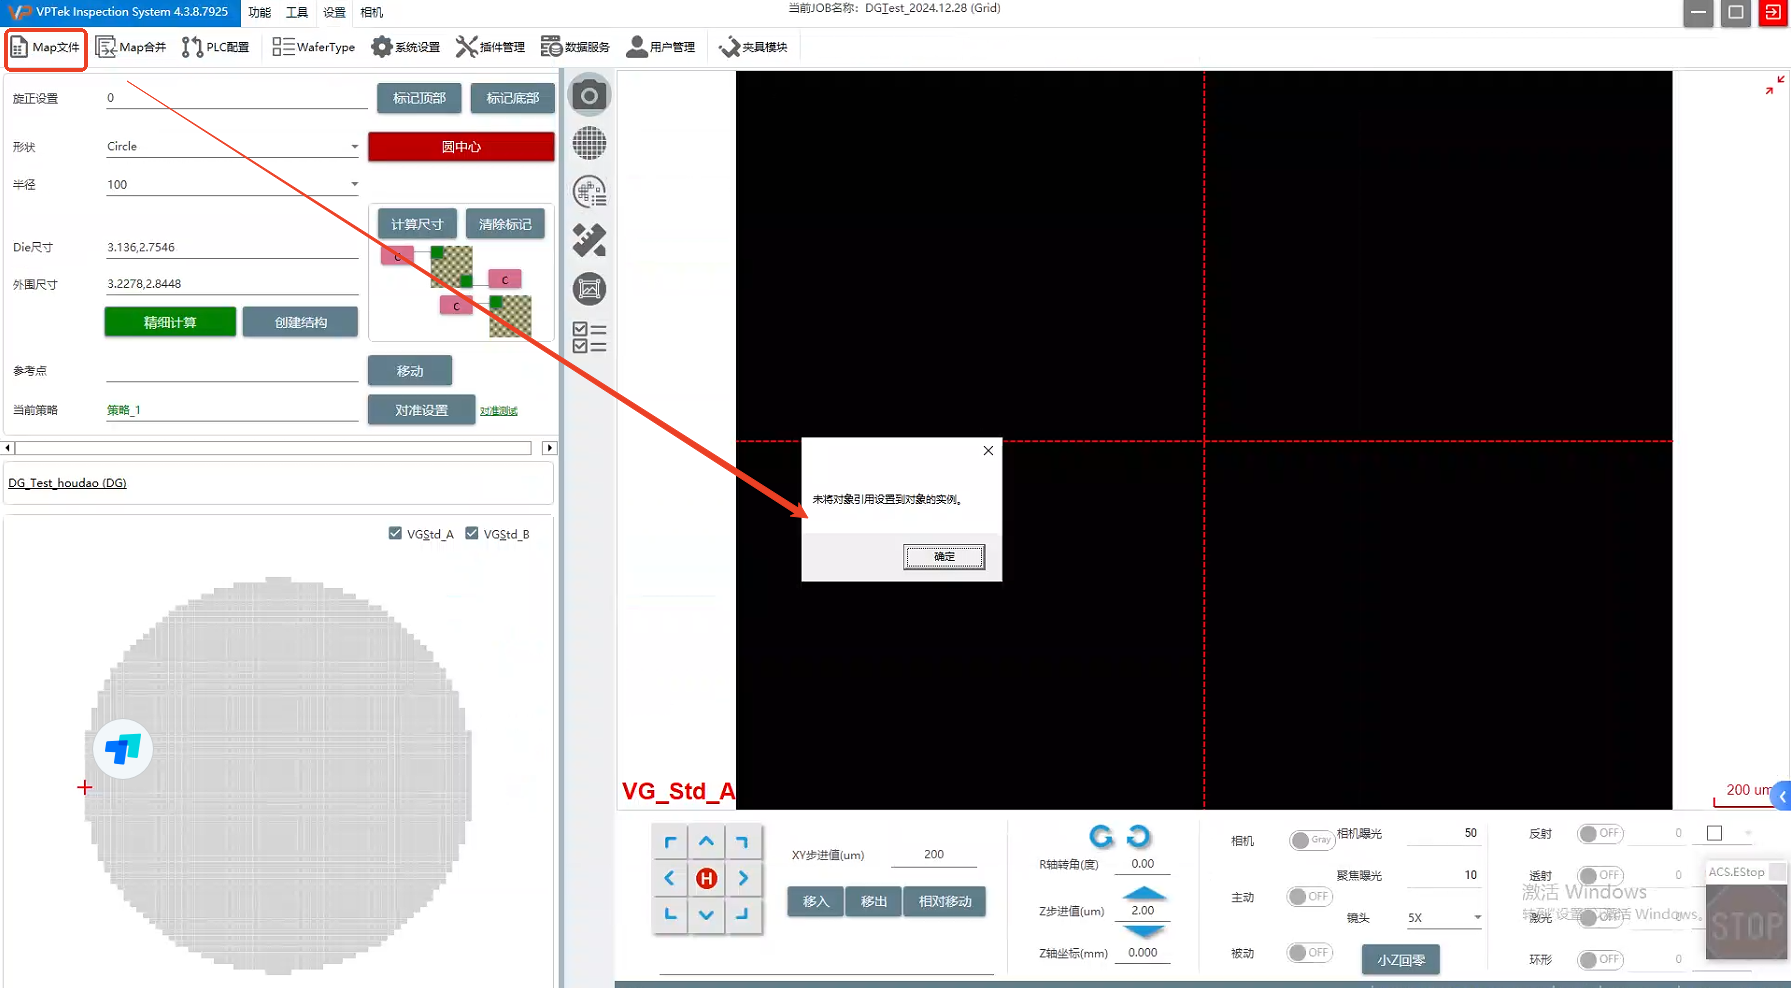Move stage to top-left corner
Viewport: 1791px width, 988px height.
[670, 842]
